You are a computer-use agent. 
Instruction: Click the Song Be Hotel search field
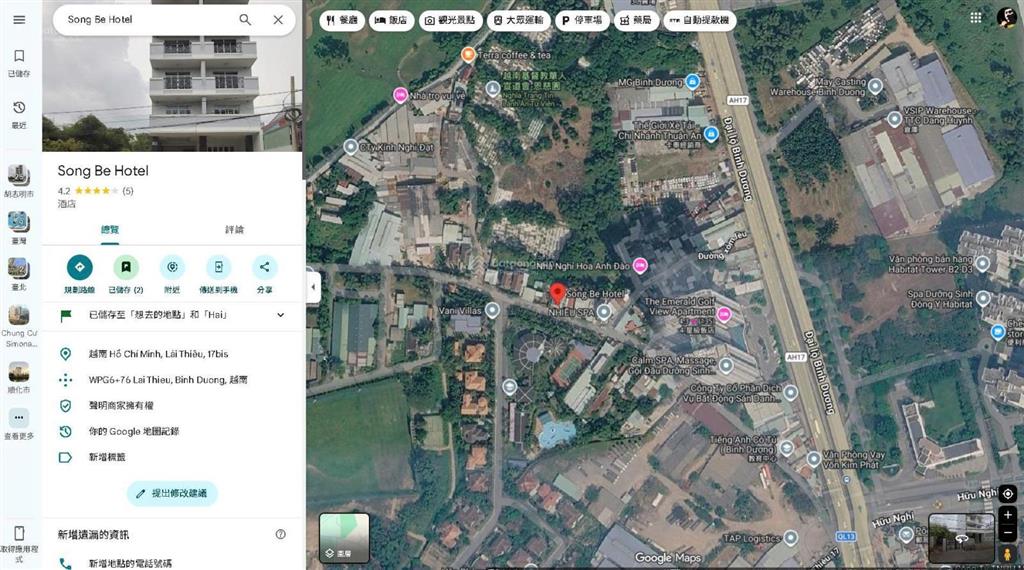point(147,20)
